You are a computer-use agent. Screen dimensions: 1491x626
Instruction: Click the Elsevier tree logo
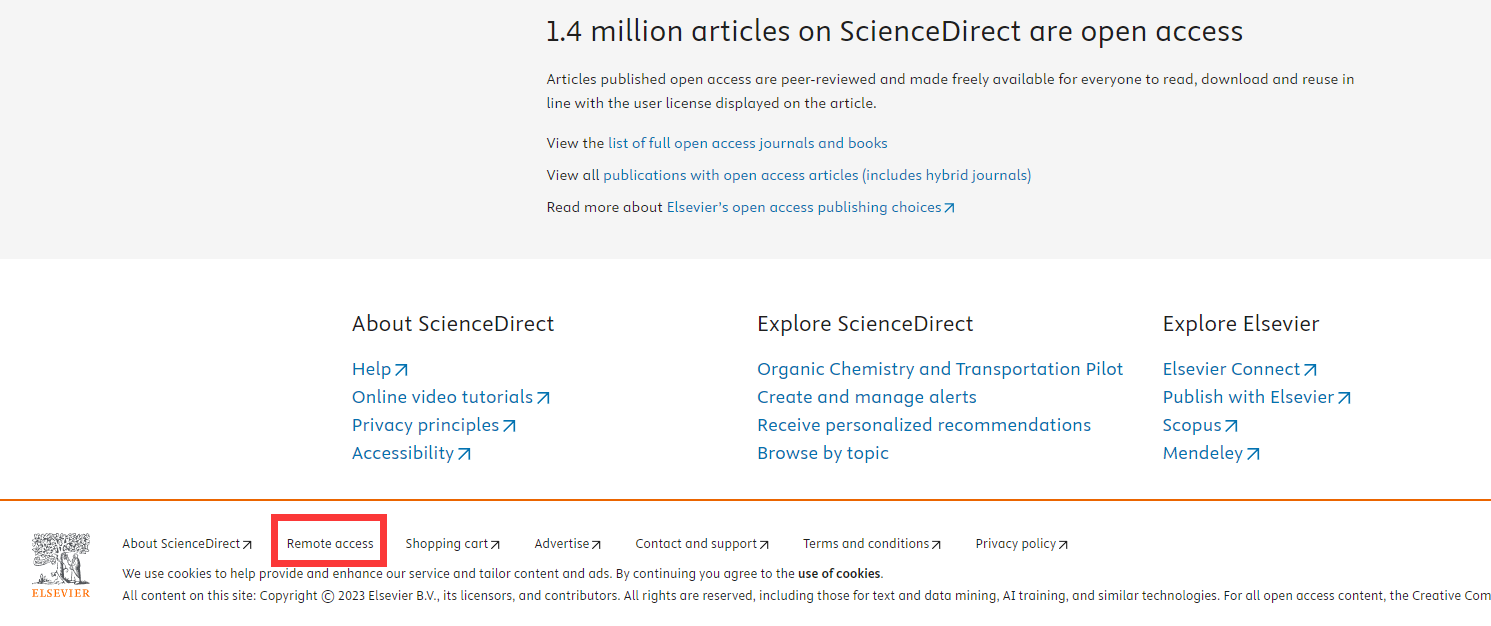coord(60,565)
